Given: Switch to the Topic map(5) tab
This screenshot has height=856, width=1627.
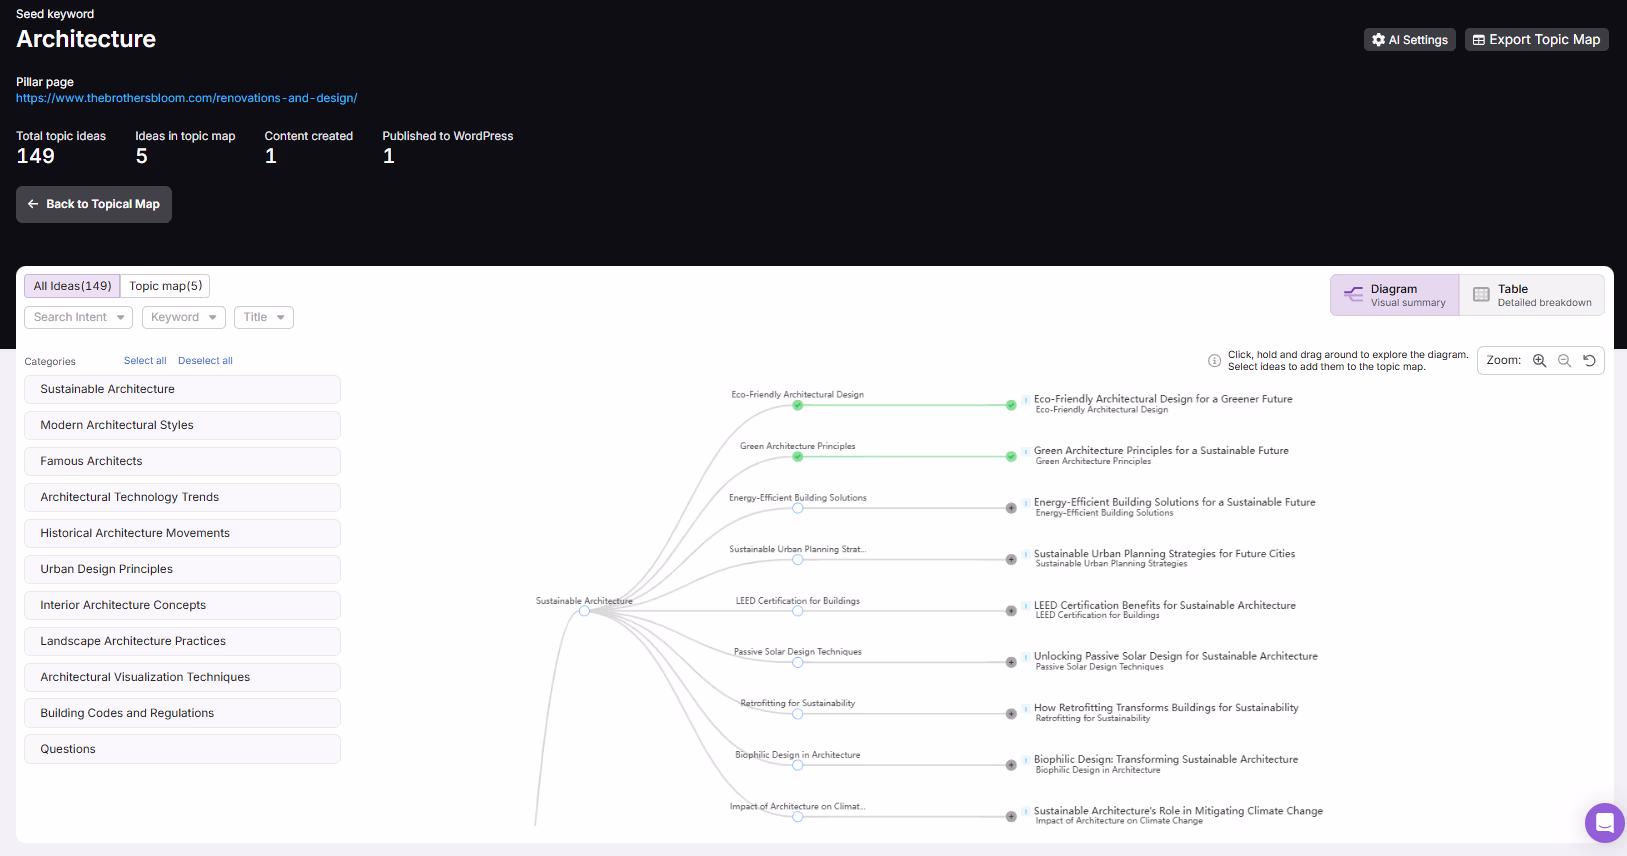Looking at the screenshot, I should tap(165, 286).
